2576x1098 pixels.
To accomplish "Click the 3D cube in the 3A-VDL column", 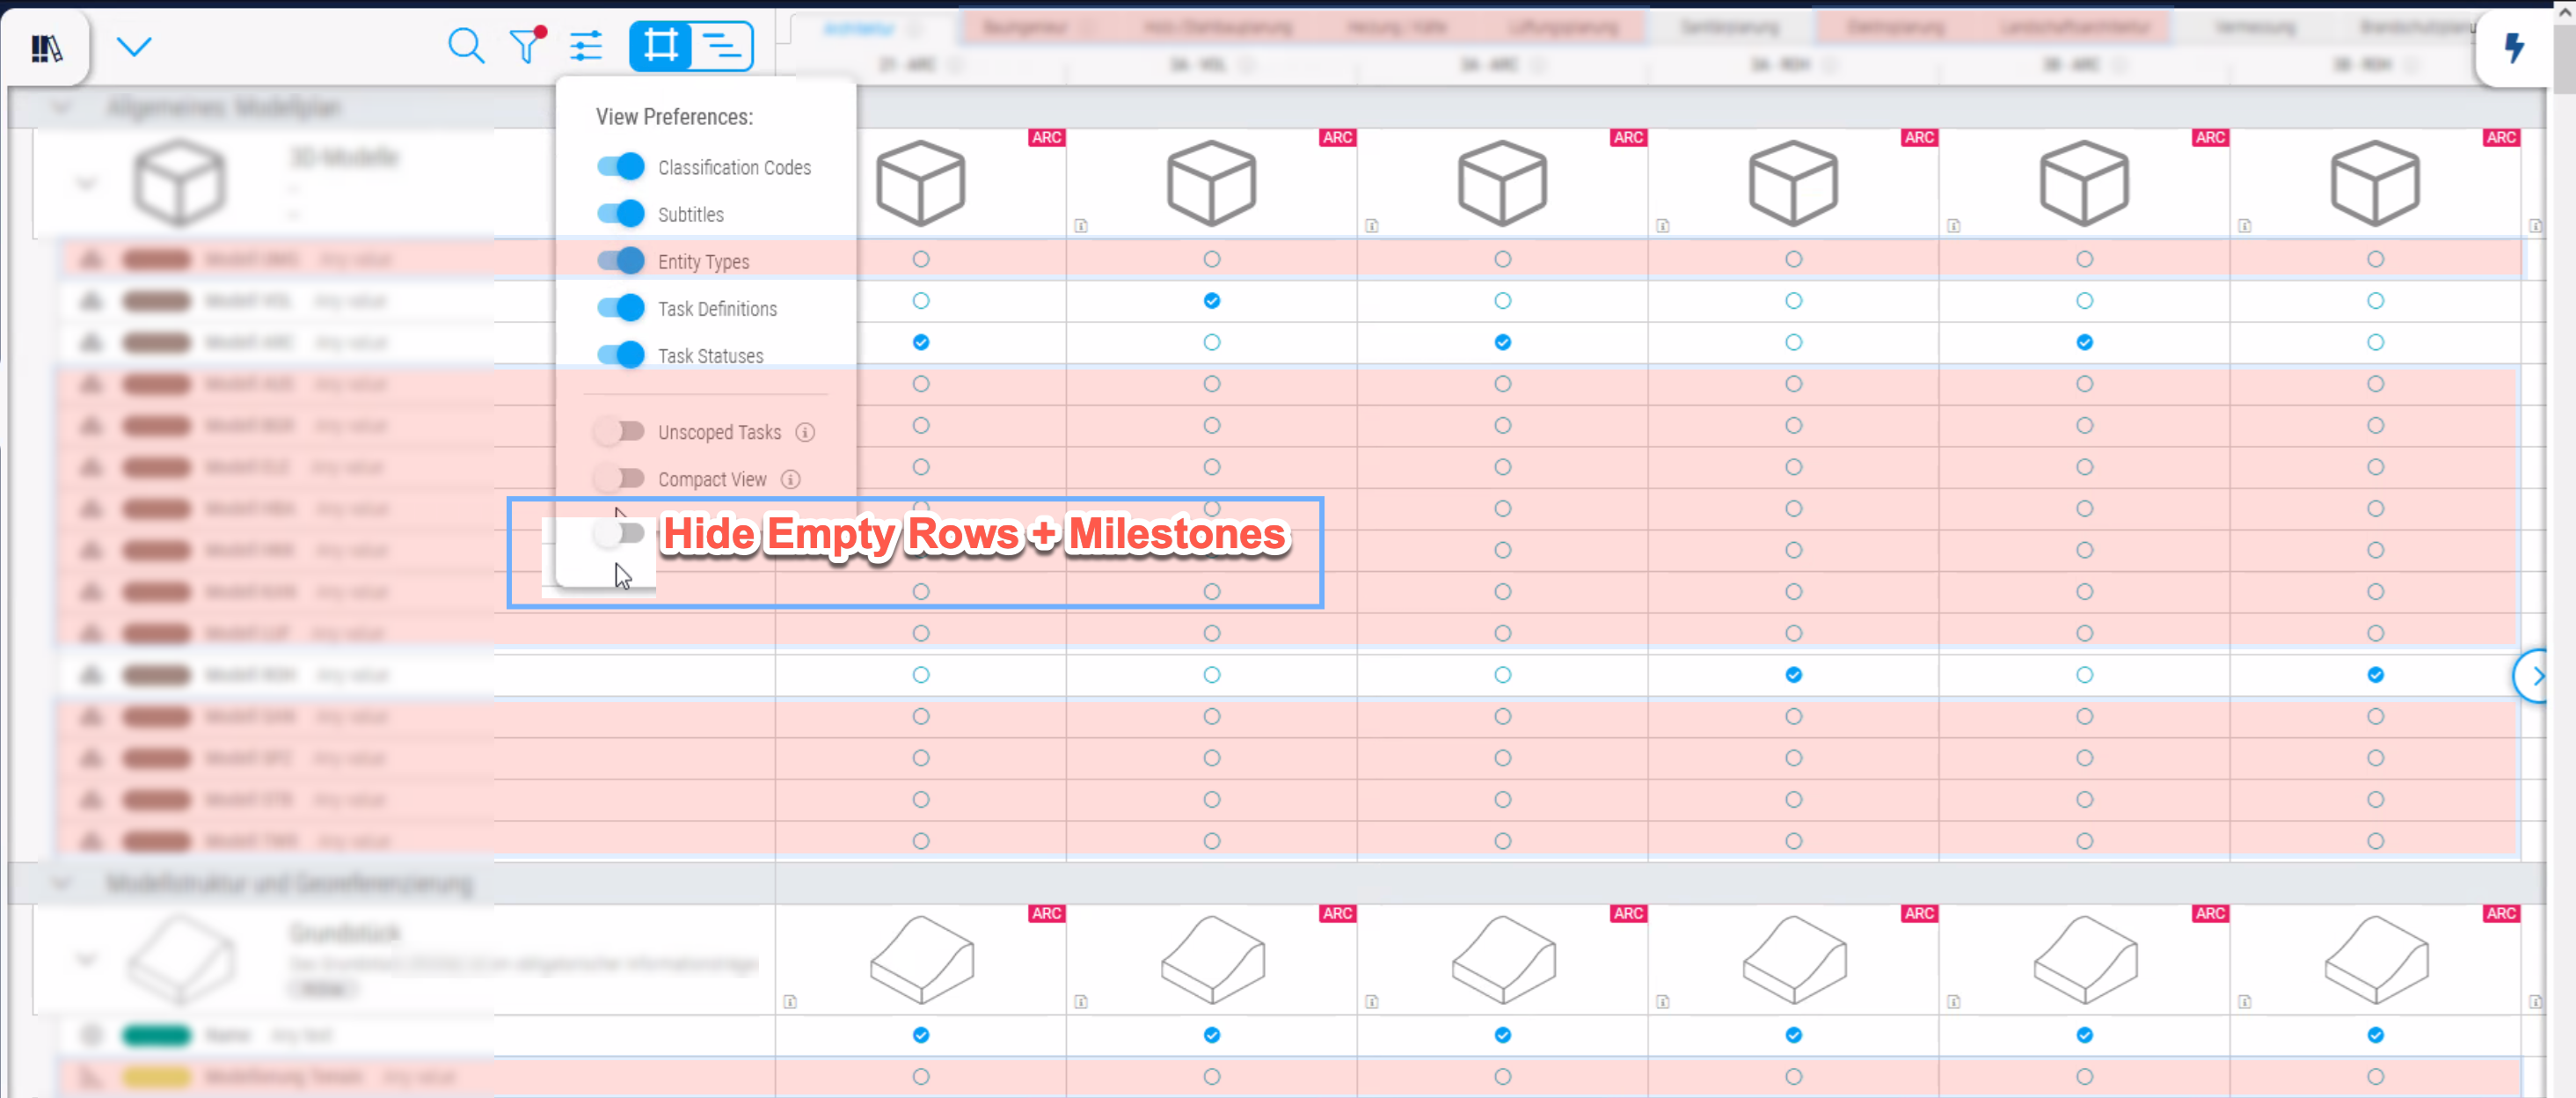I will 1211,183.
